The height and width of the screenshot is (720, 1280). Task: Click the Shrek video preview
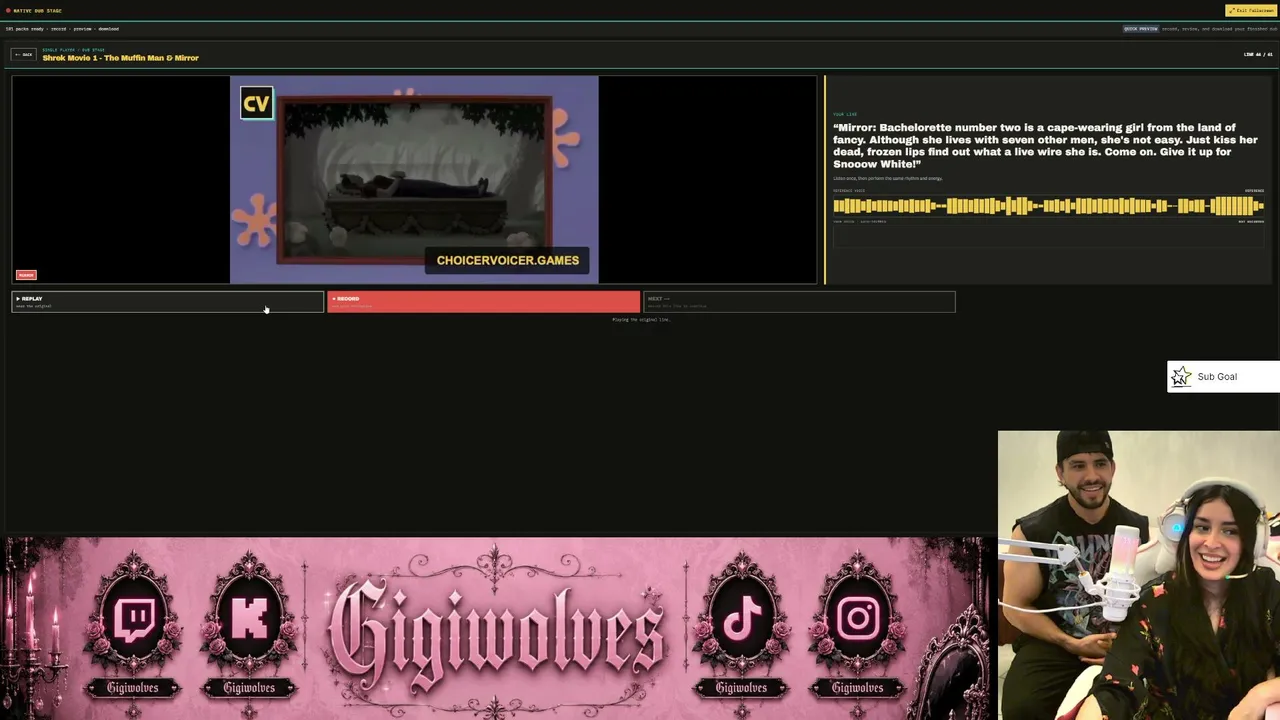(414, 180)
